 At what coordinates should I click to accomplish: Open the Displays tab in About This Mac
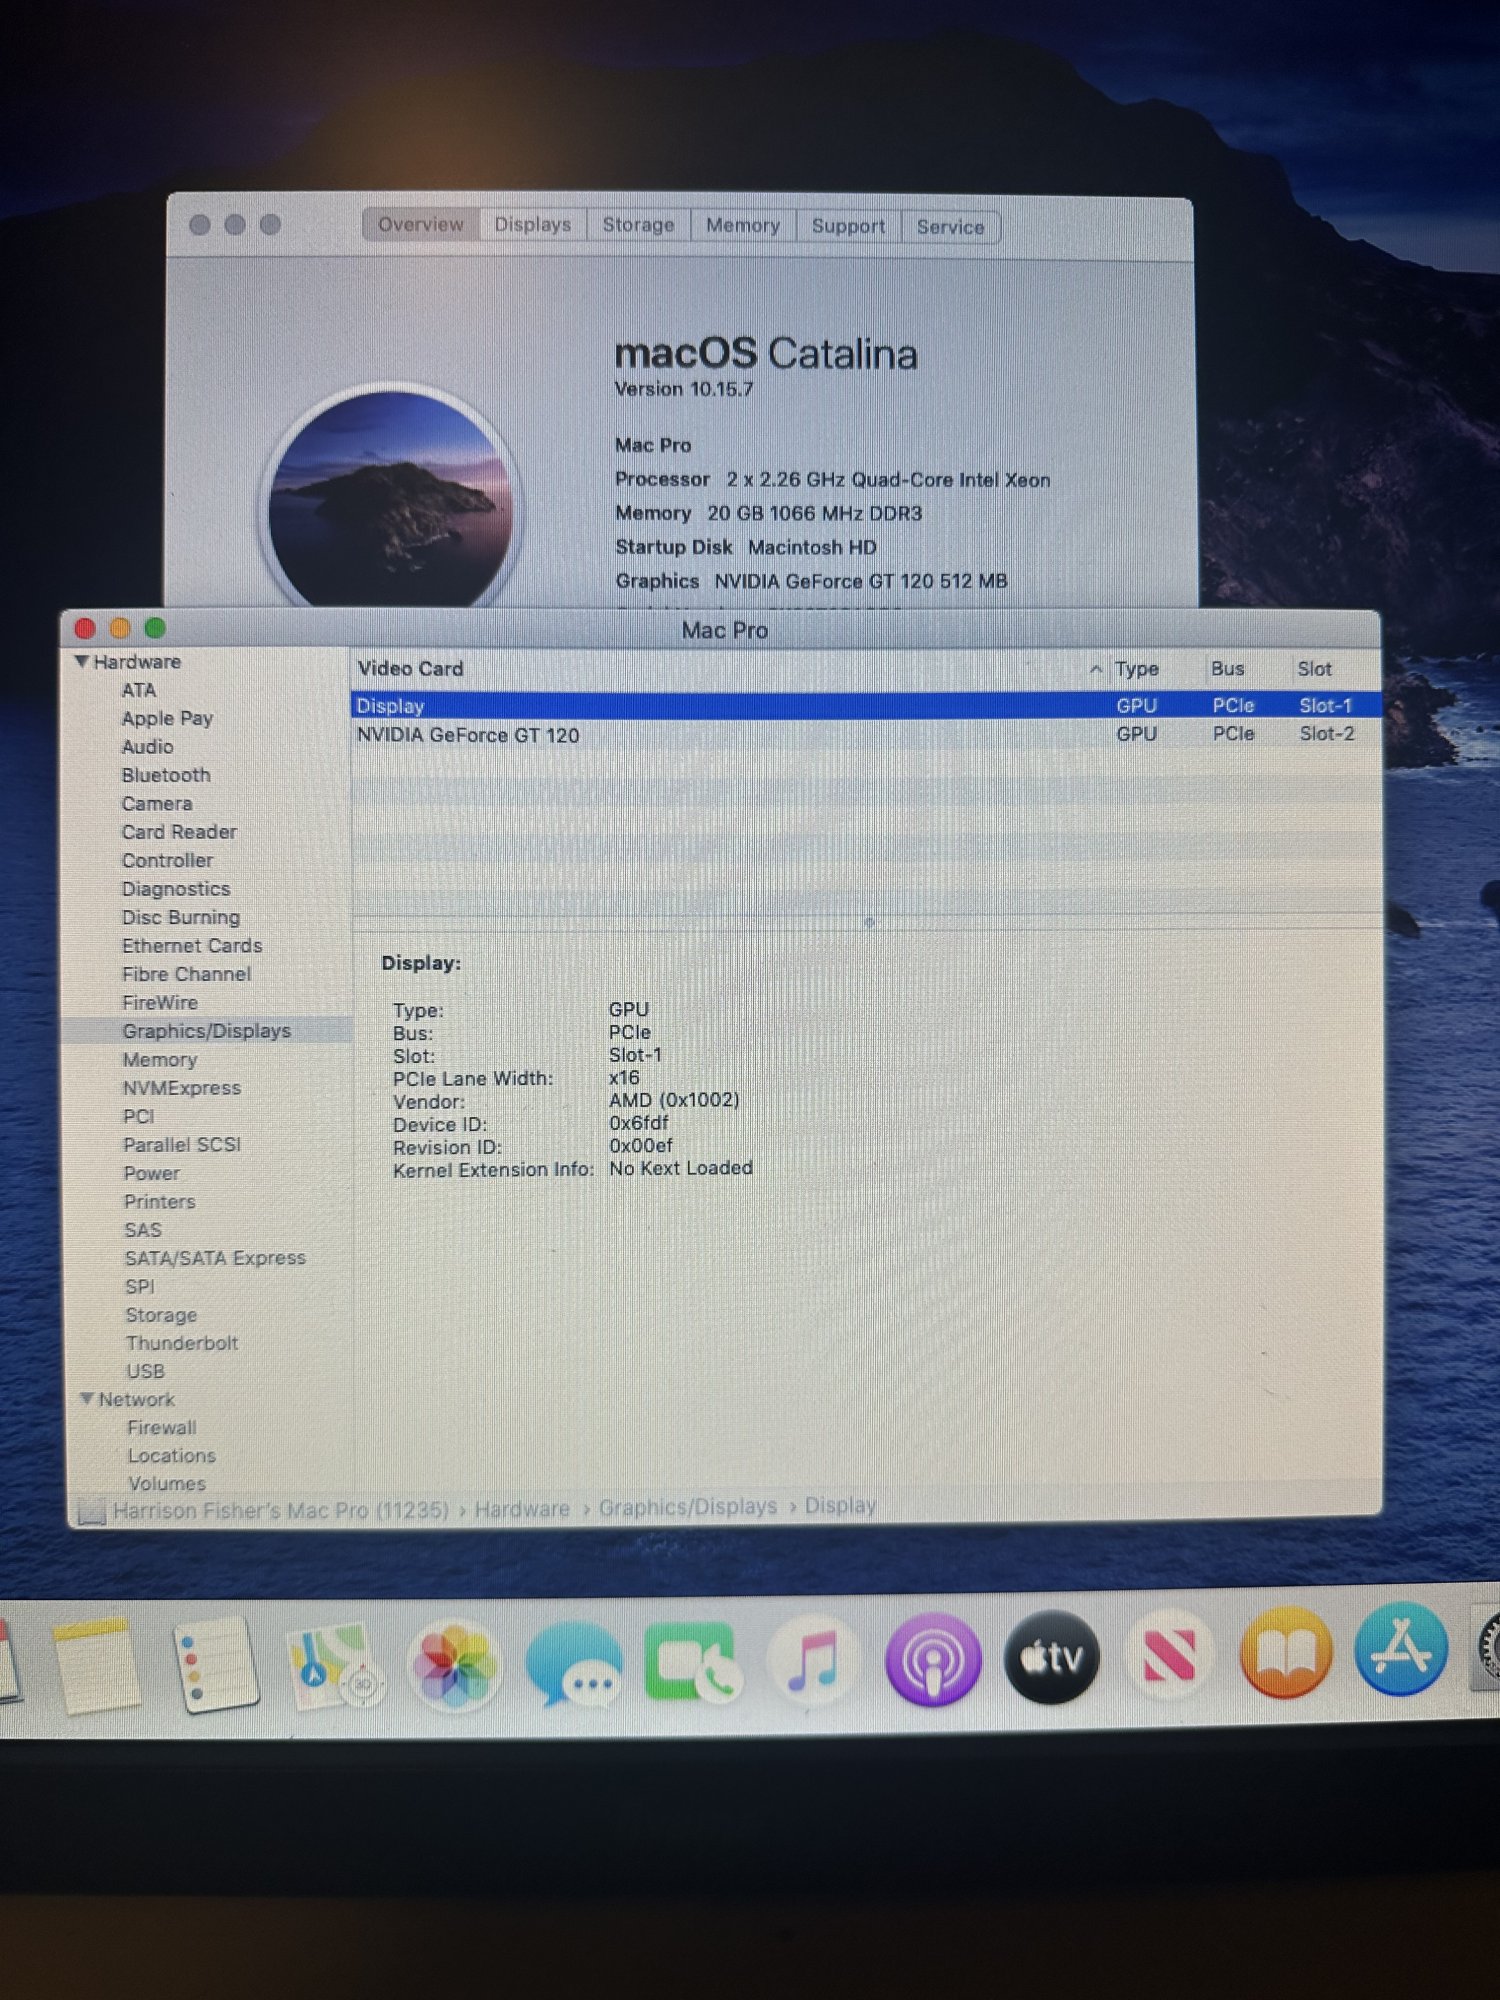coord(533,225)
